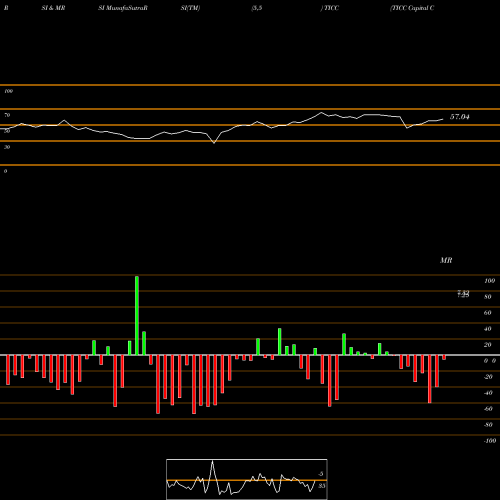
Task: Select the '(5,5' parameter text
Action: coord(257,8)
